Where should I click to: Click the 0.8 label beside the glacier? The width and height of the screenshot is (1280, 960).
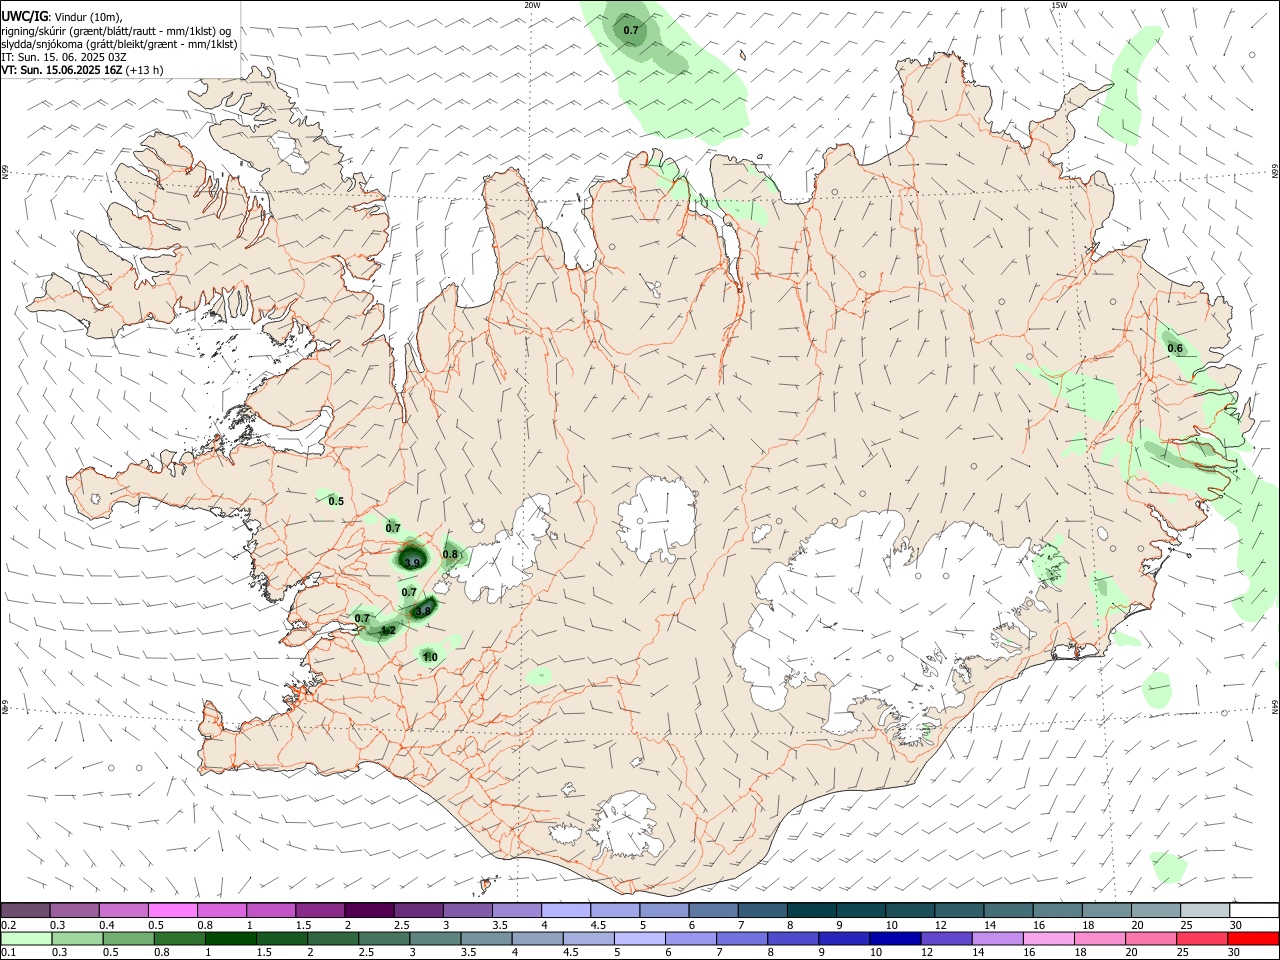[450, 554]
